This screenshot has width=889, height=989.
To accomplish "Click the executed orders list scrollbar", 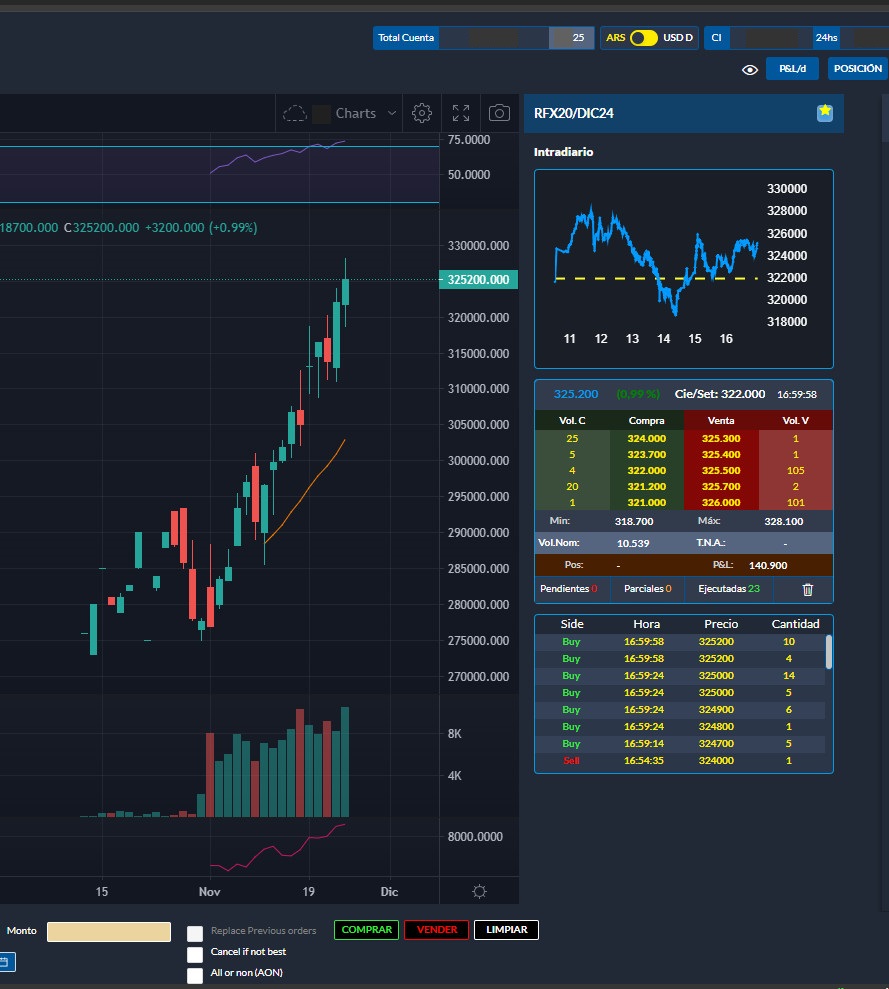I will [828, 652].
